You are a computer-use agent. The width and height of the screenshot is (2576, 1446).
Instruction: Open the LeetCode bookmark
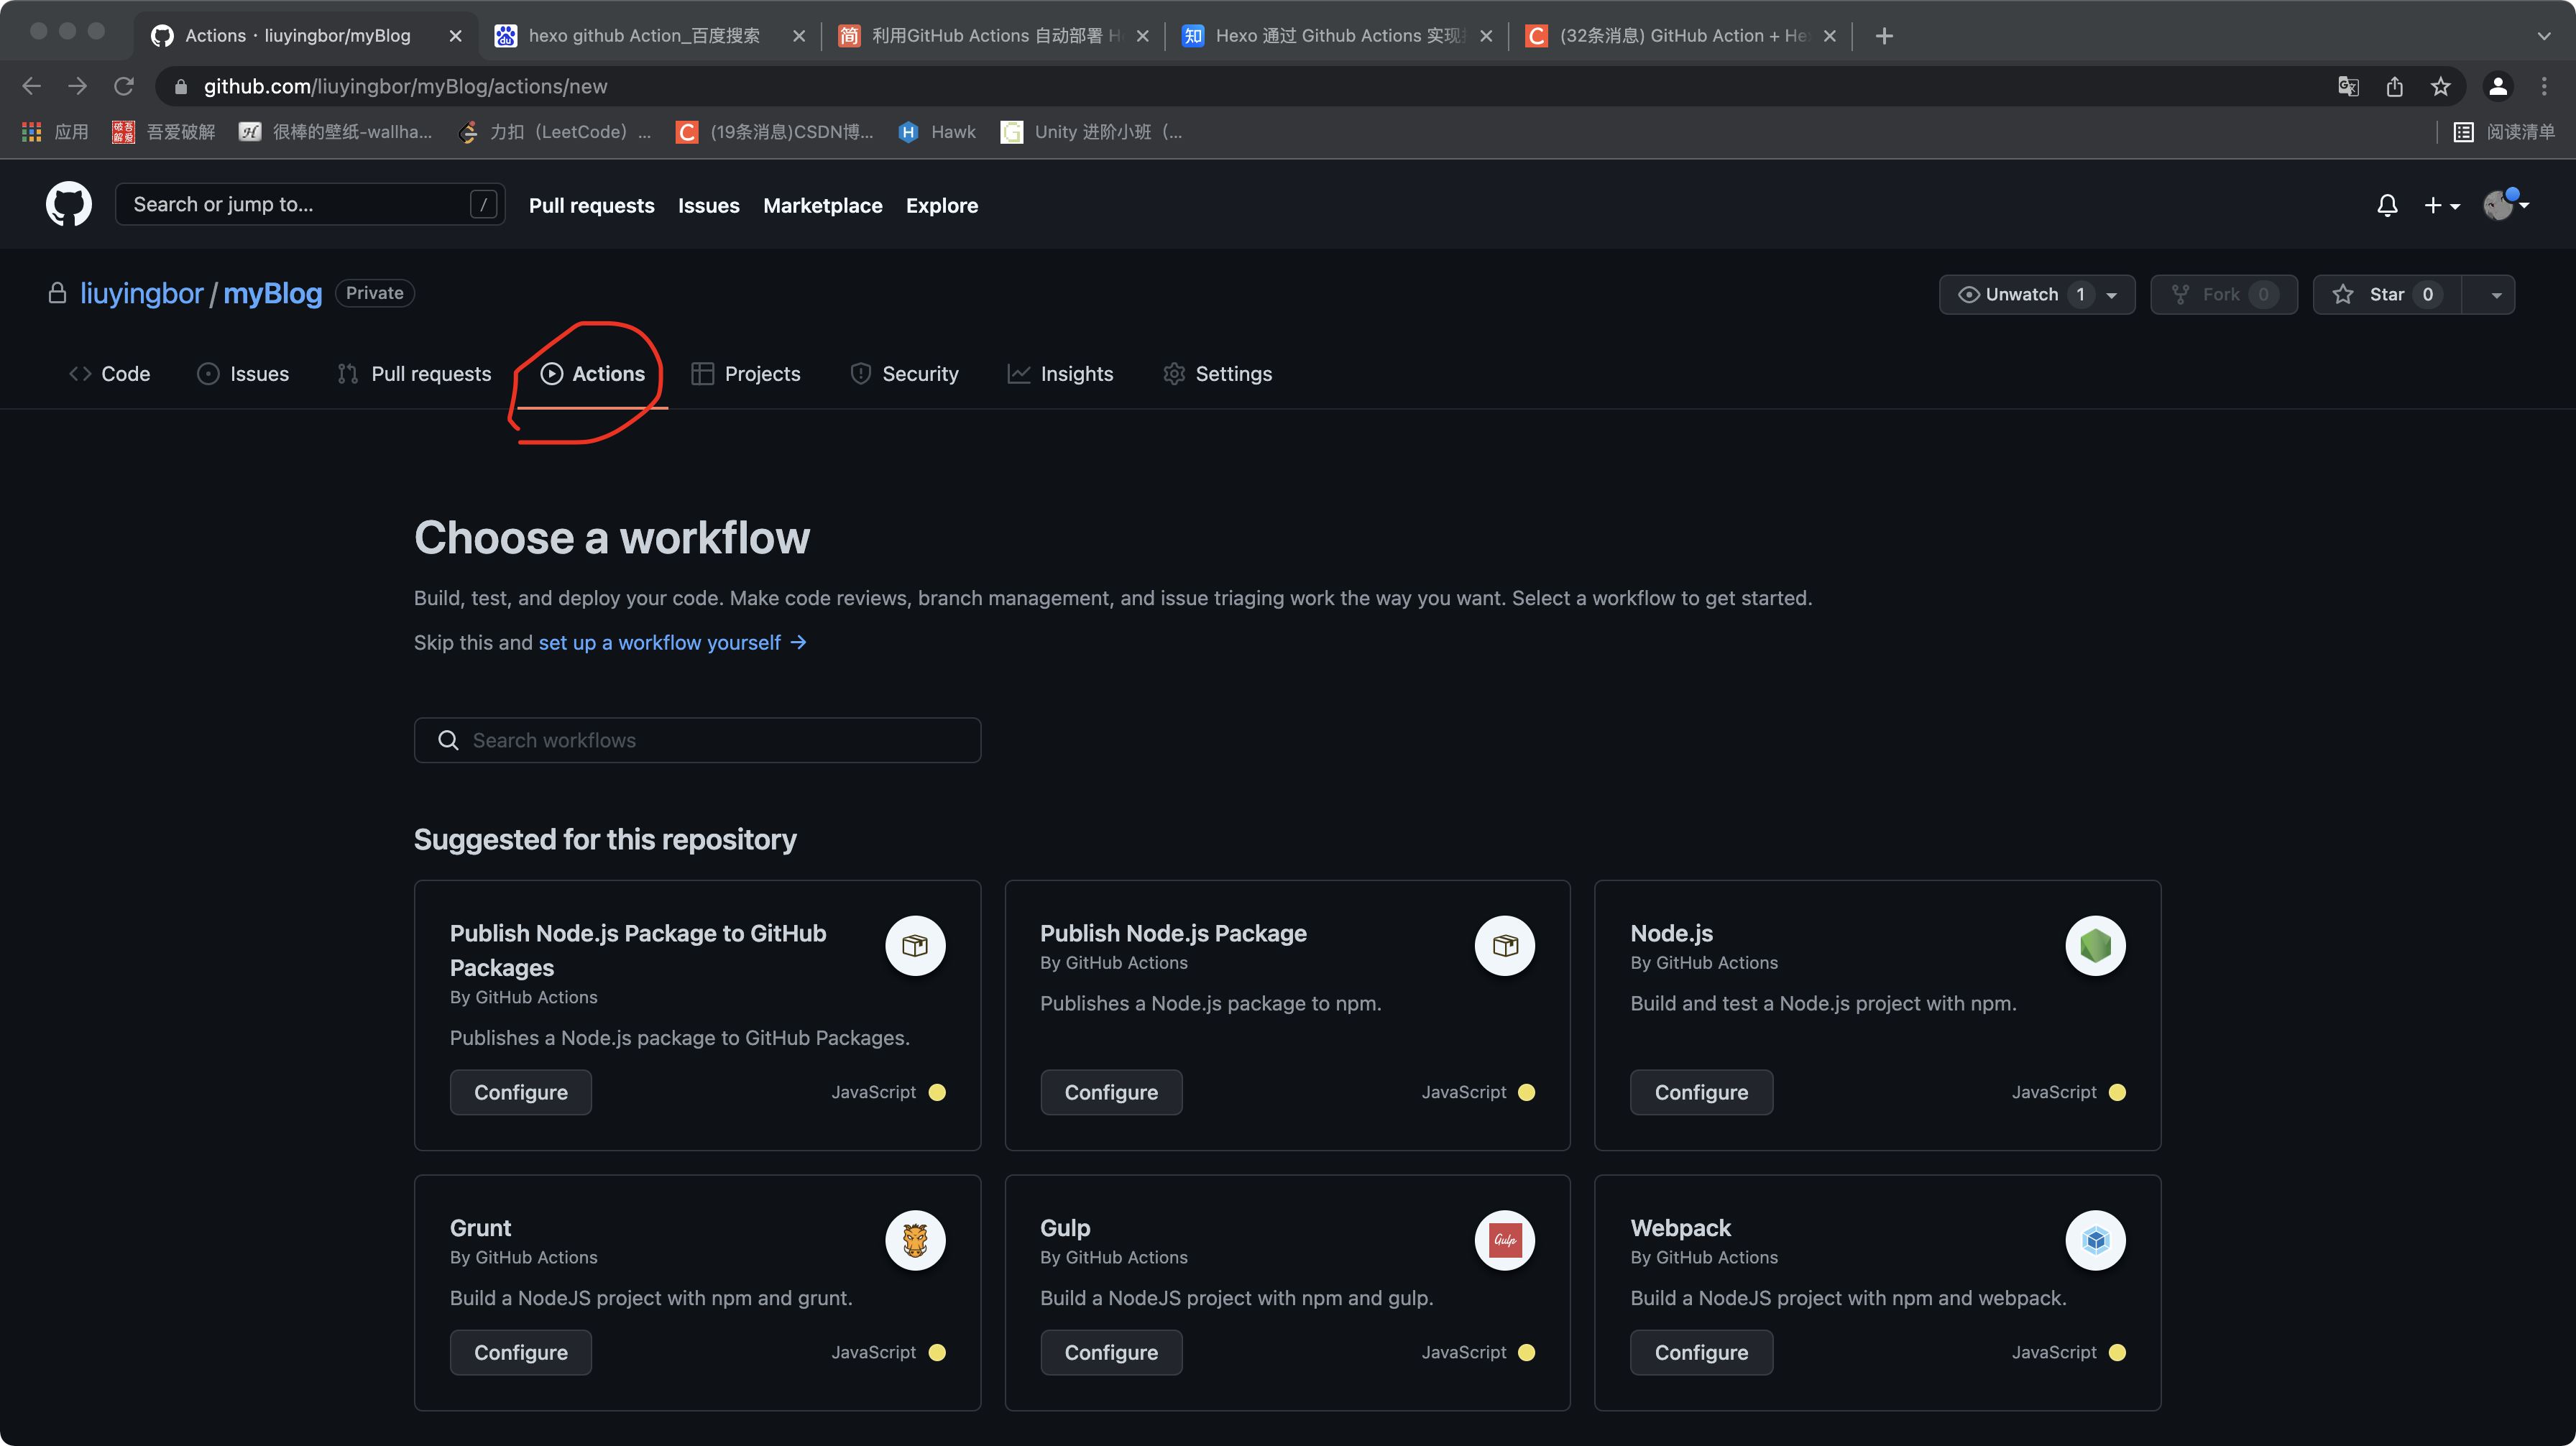[x=555, y=132]
